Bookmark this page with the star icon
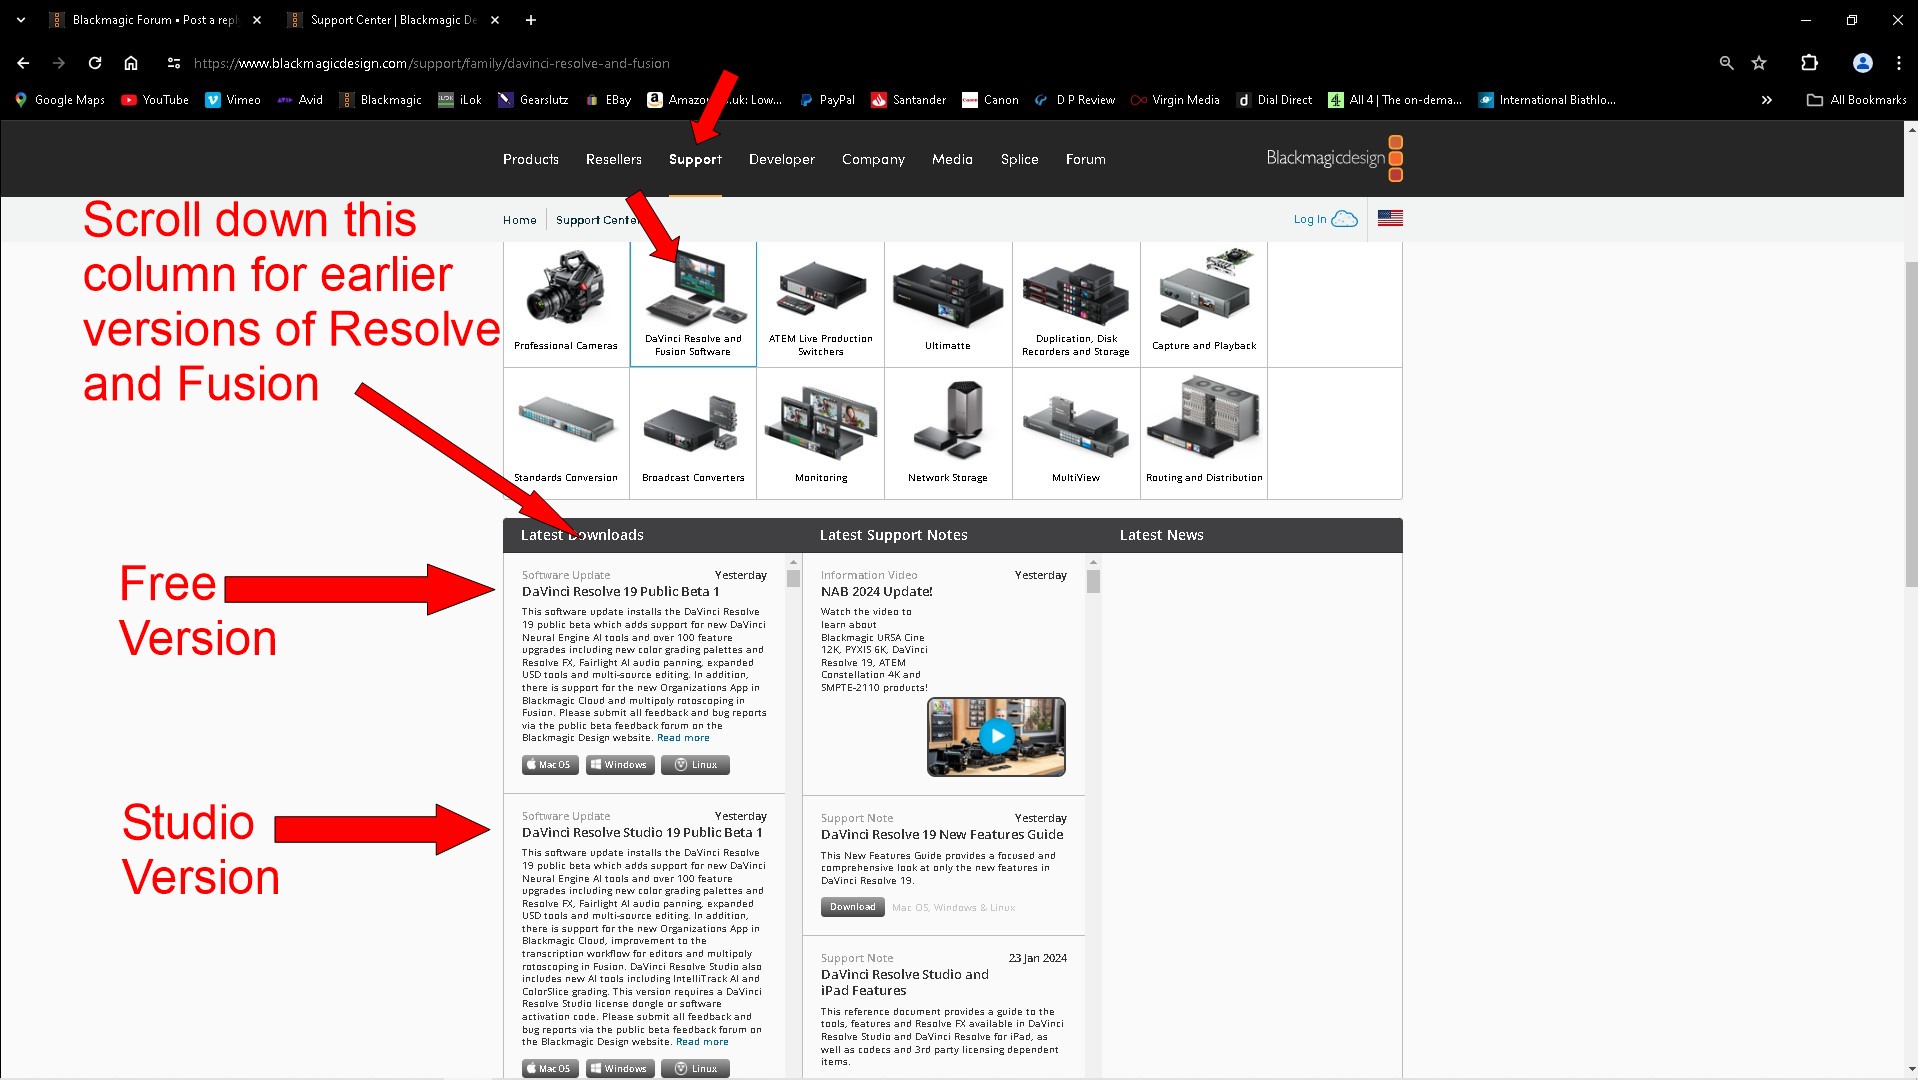Viewport: 1918px width, 1080px height. (x=1759, y=63)
